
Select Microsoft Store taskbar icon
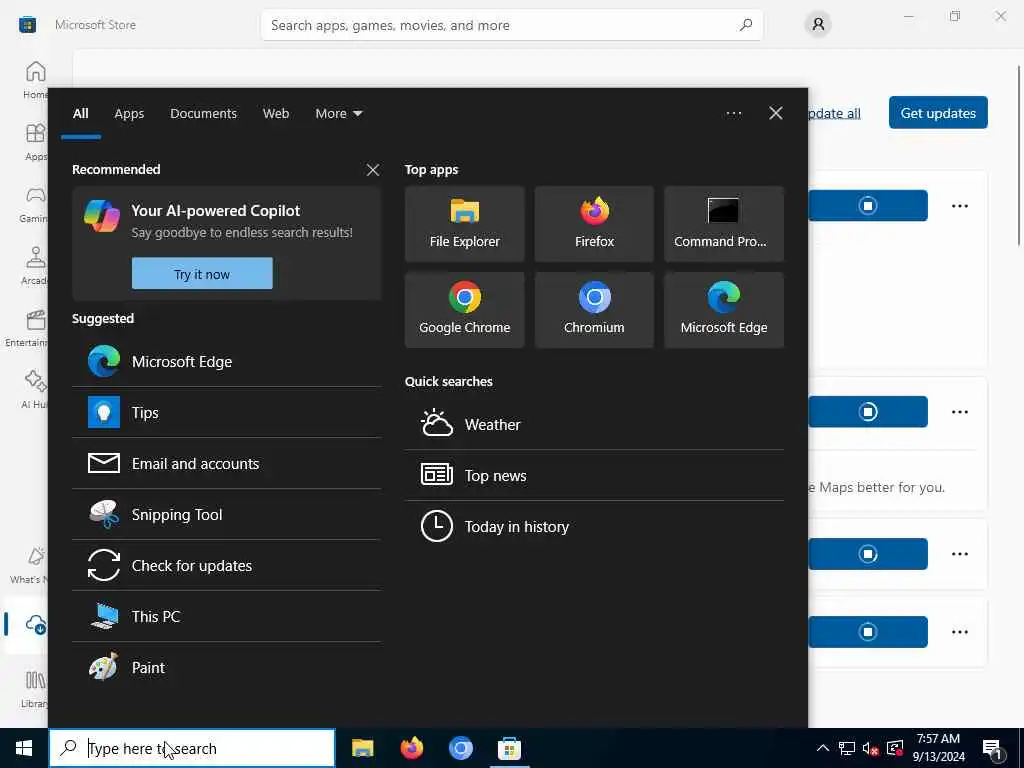tap(509, 748)
